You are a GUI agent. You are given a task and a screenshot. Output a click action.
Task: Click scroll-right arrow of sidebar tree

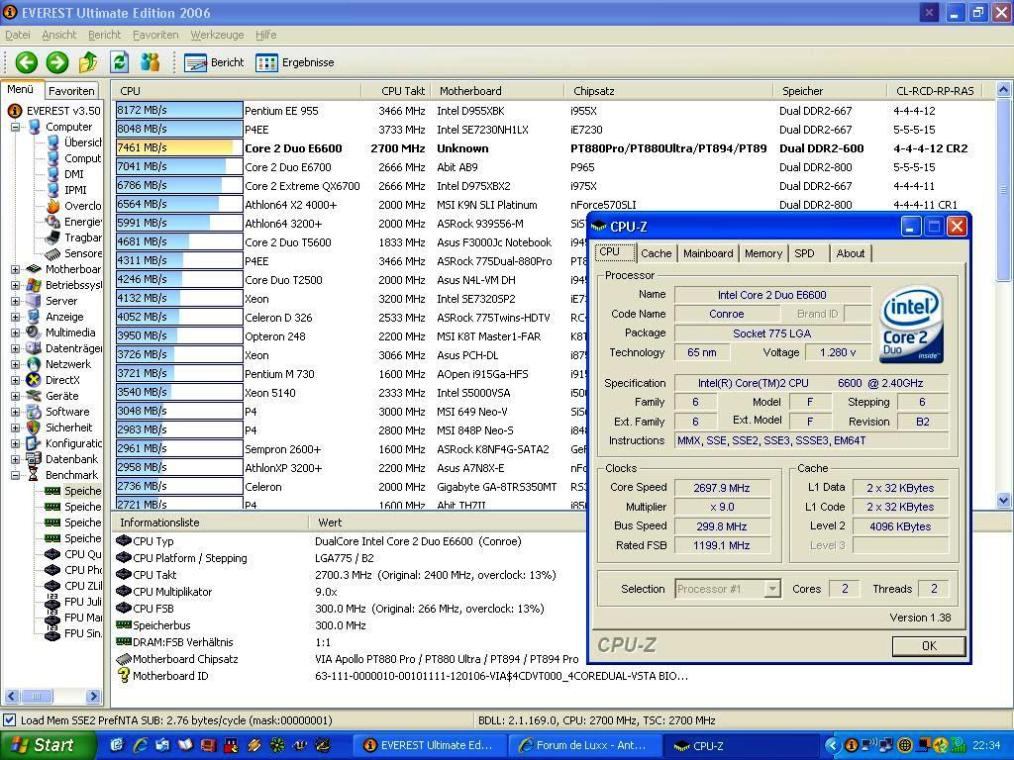(x=93, y=696)
